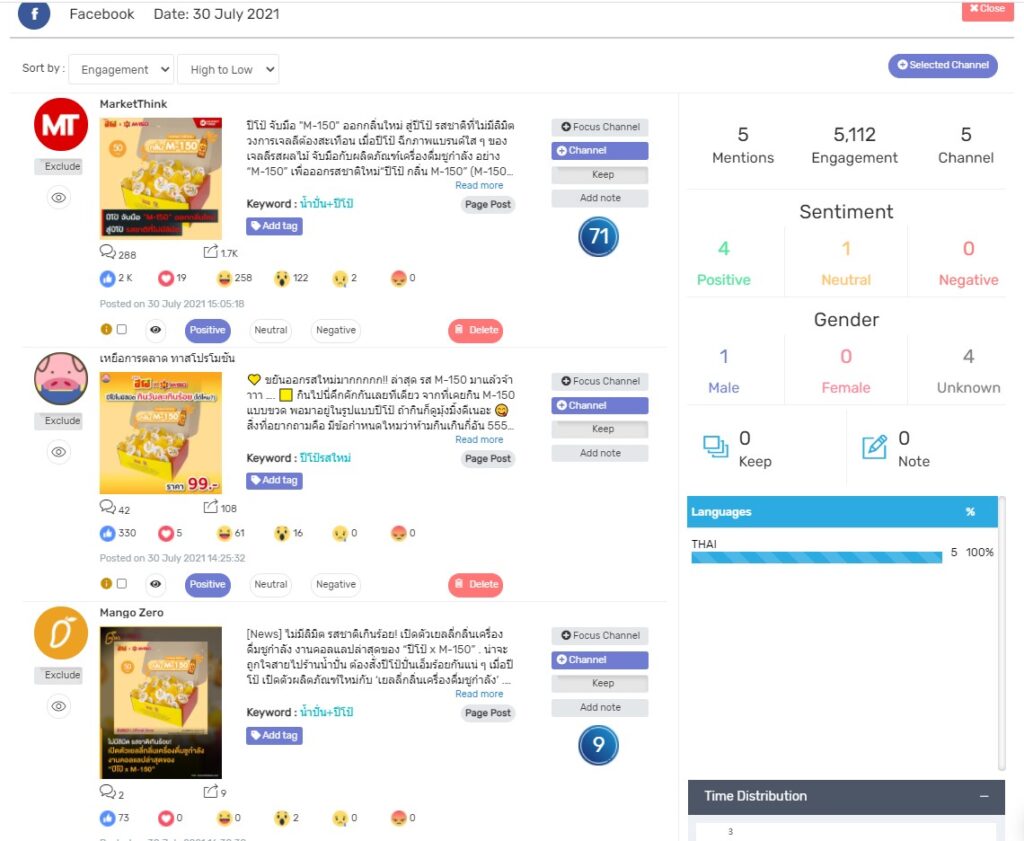Open MarketThink profile avatar
Image resolution: width=1024 pixels, height=841 pixels.
[61, 125]
